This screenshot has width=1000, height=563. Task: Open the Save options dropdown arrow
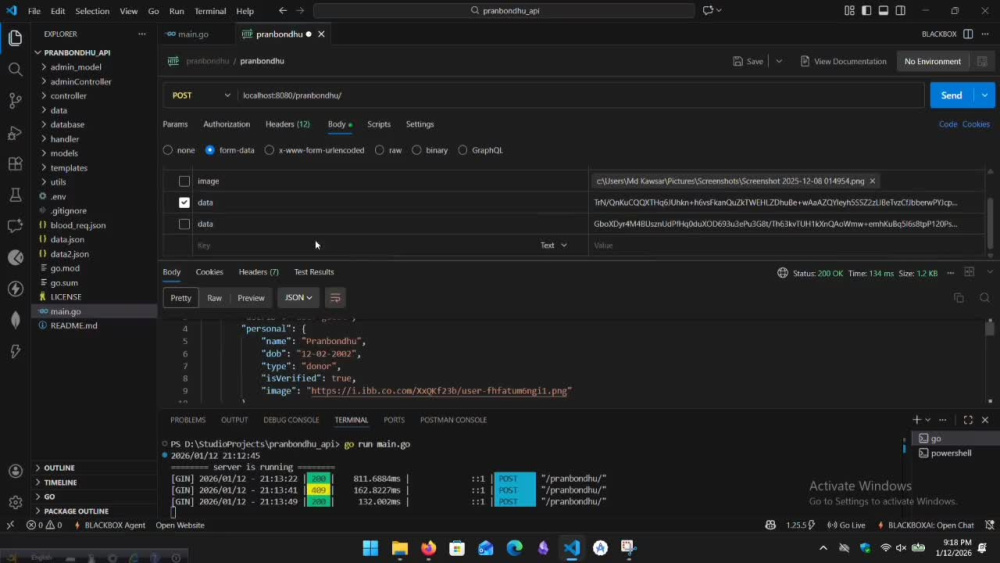[x=779, y=61]
